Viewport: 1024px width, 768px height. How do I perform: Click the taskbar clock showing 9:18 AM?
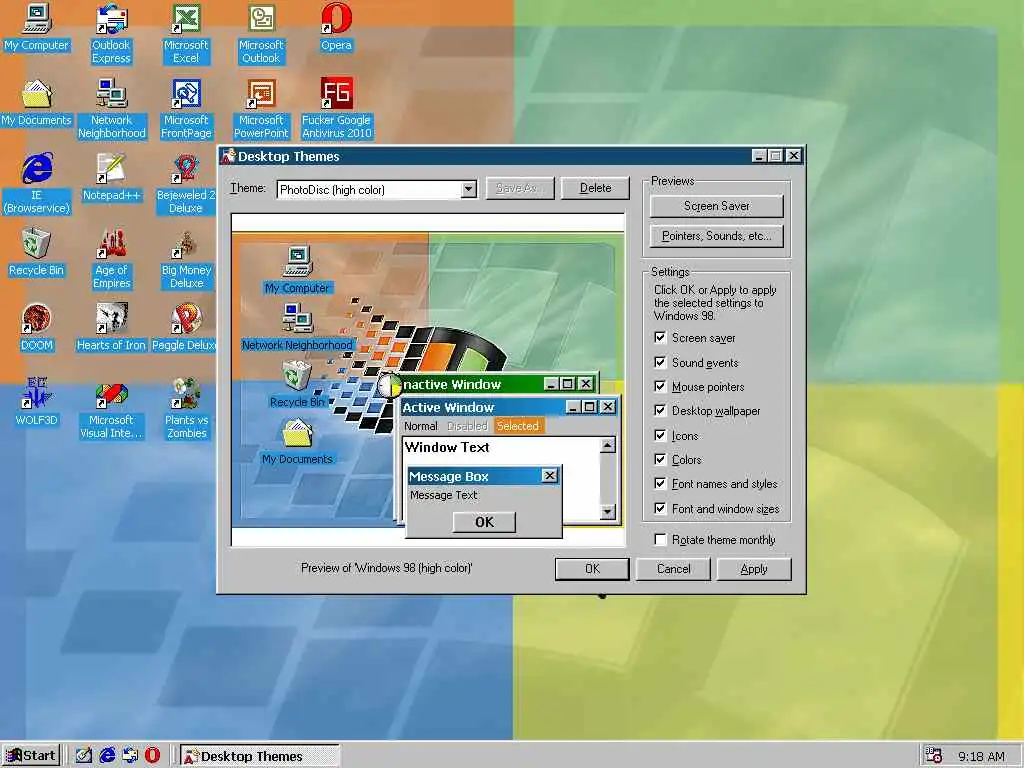(x=981, y=756)
